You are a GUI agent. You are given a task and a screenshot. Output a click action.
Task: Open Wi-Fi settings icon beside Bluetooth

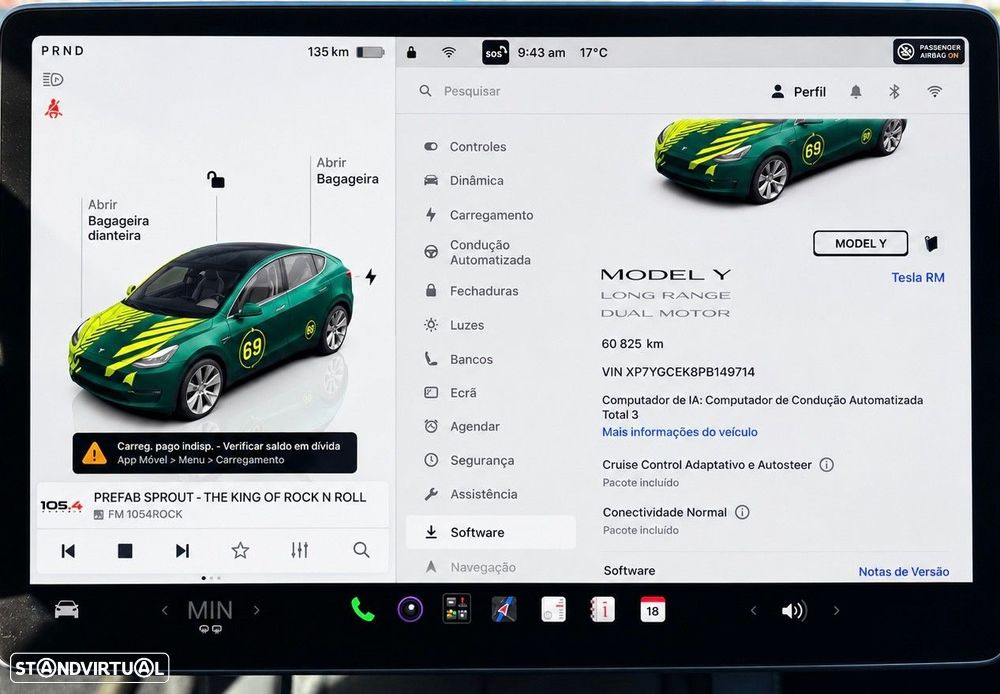coord(934,92)
